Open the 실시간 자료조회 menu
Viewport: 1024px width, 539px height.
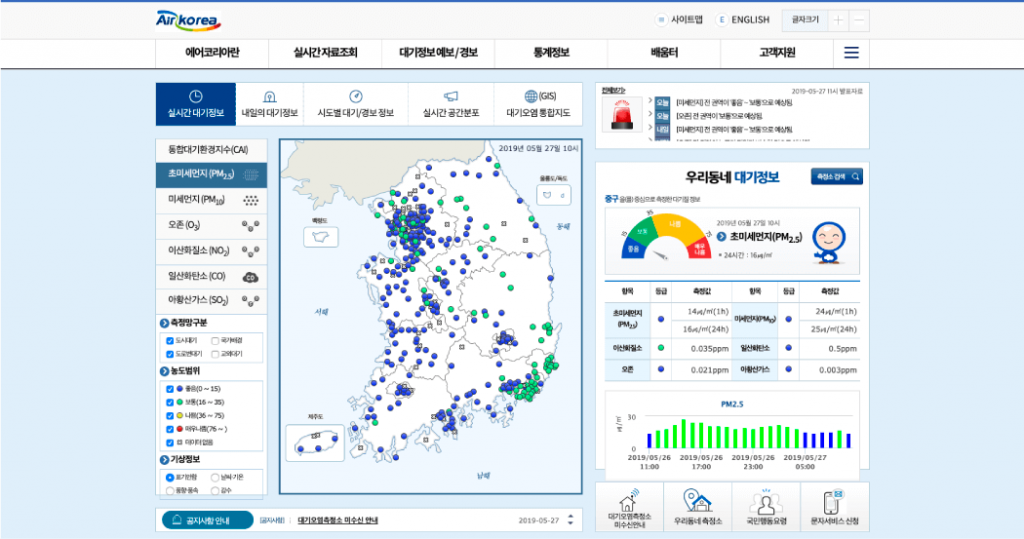[325, 53]
